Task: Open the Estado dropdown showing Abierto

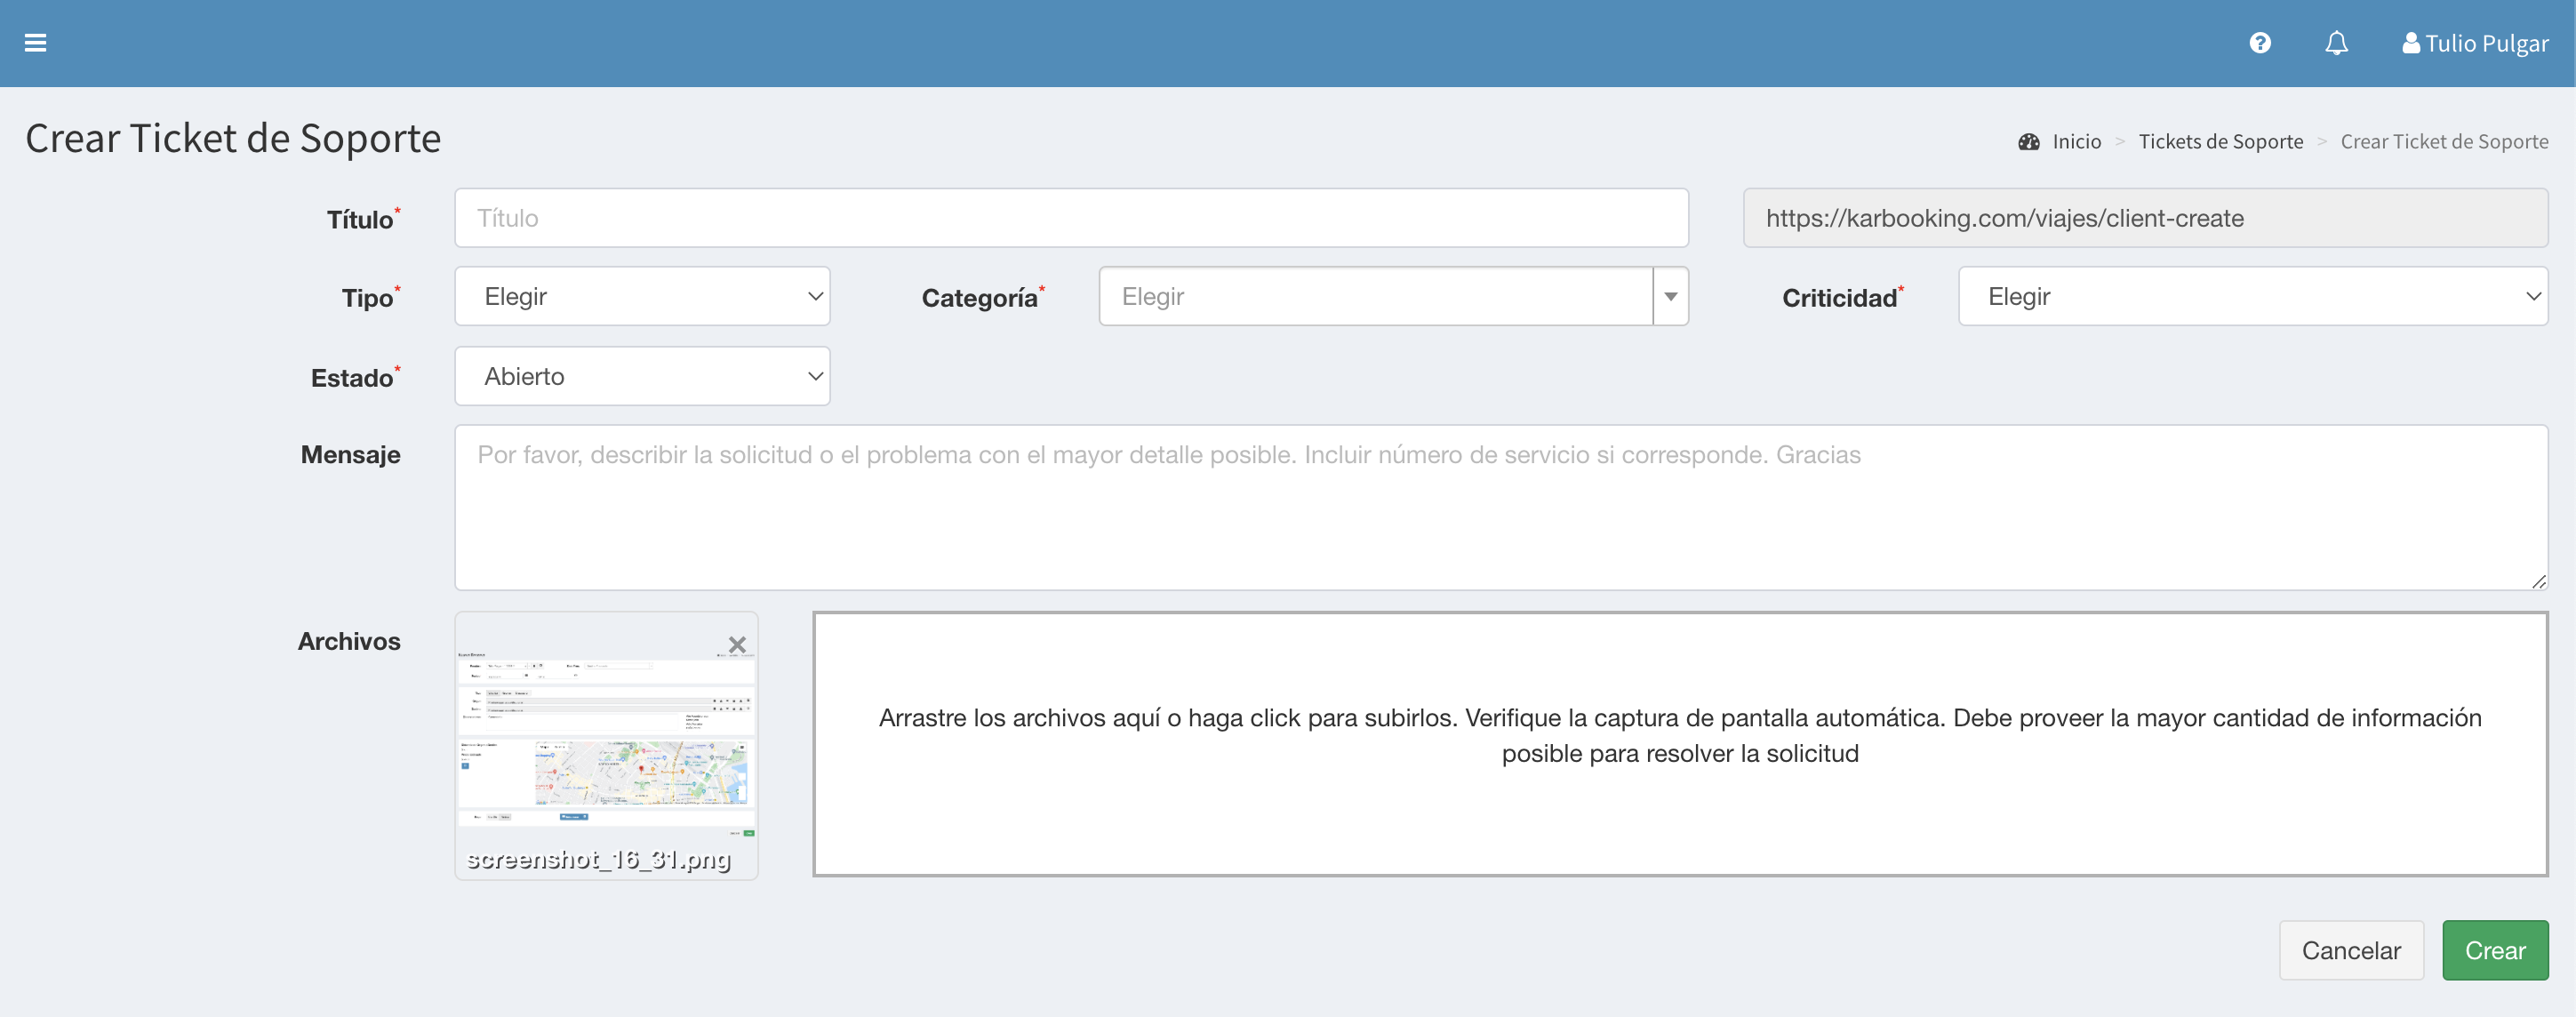Action: tap(642, 377)
